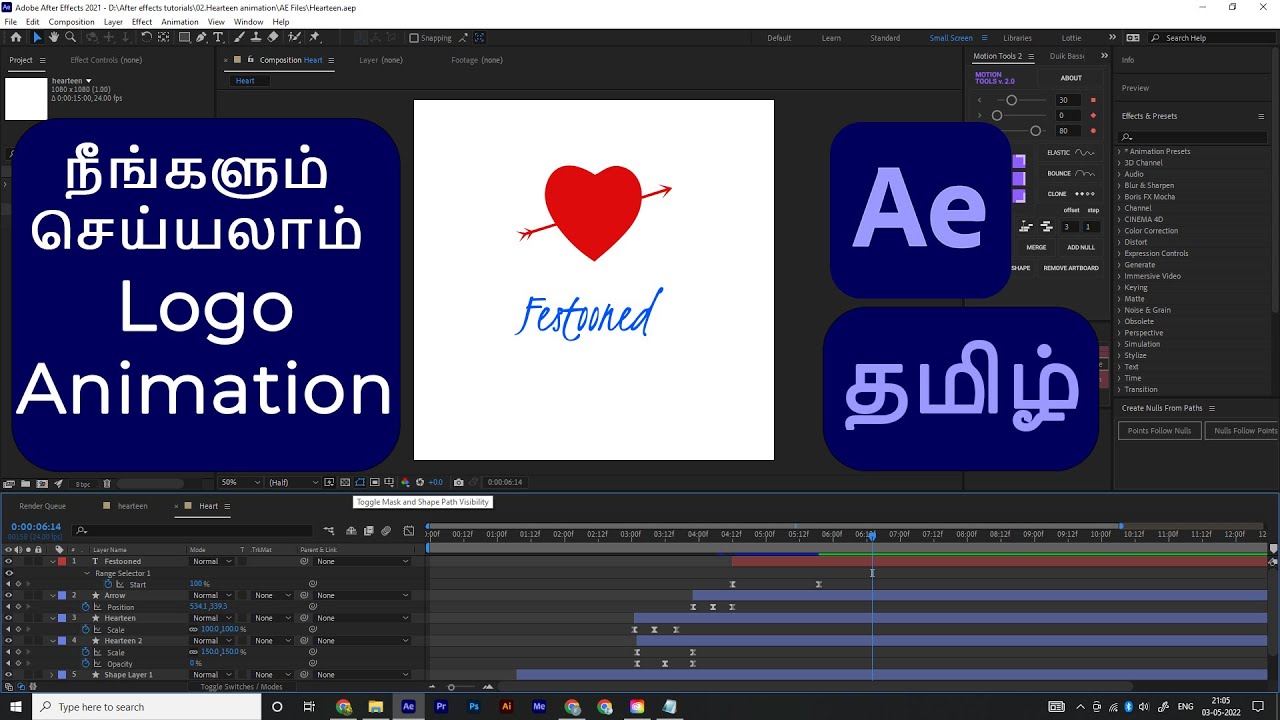Adjust the first Motion Tools slider
This screenshot has width=1280, height=720.
point(1012,100)
